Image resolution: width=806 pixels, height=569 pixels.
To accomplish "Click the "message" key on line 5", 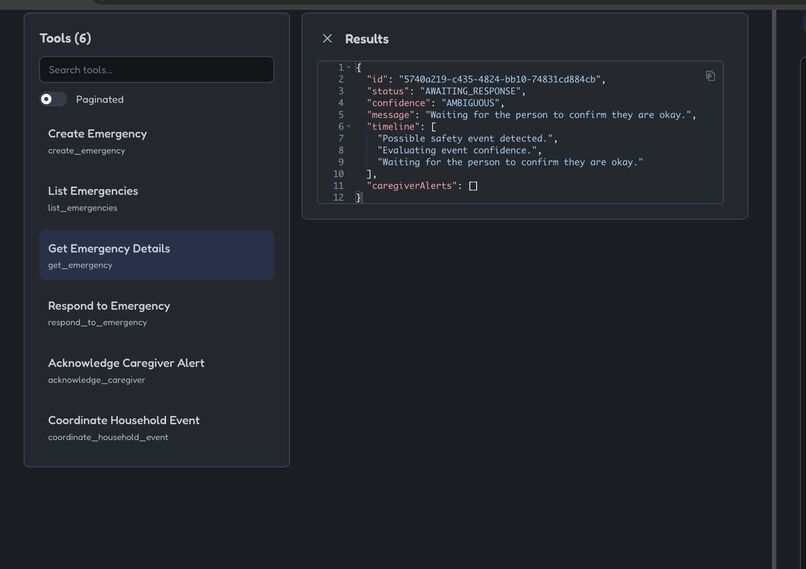I will point(391,115).
